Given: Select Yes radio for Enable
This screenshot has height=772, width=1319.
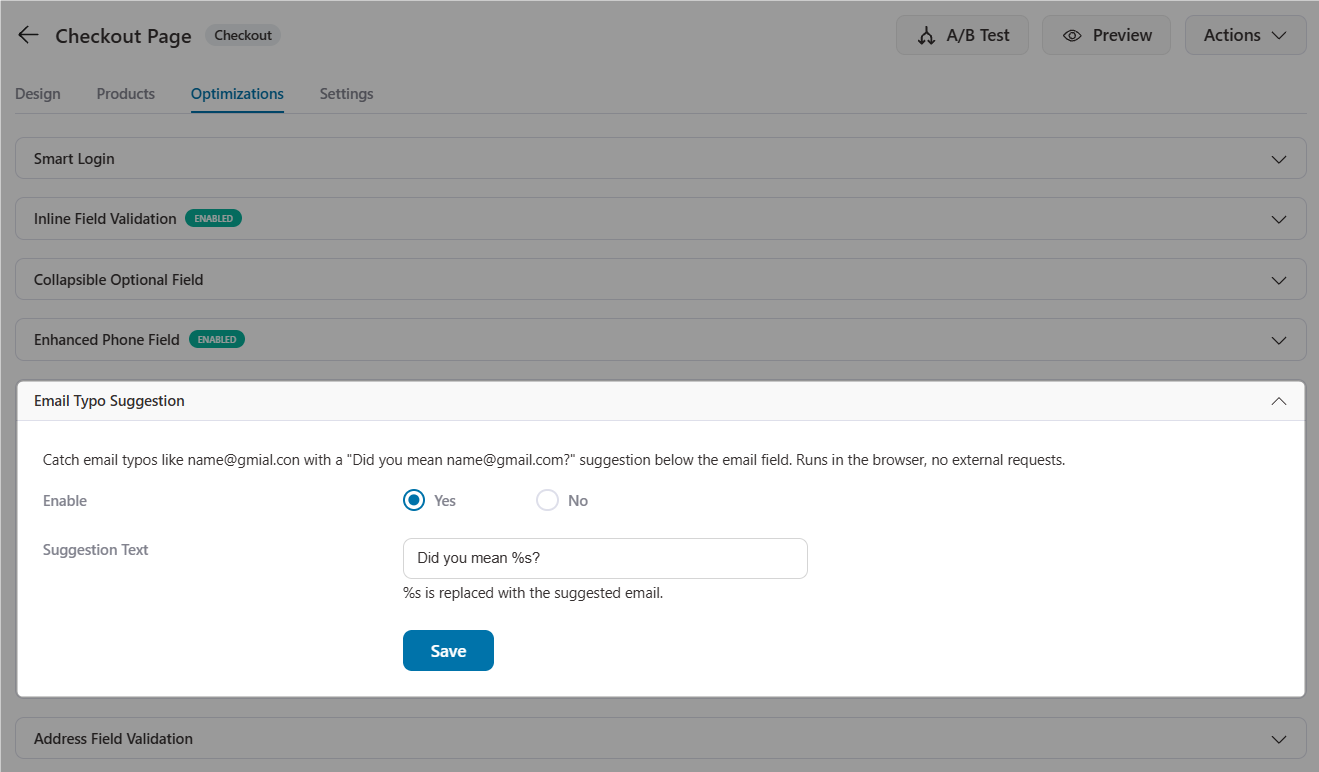Looking at the screenshot, I should pos(414,500).
